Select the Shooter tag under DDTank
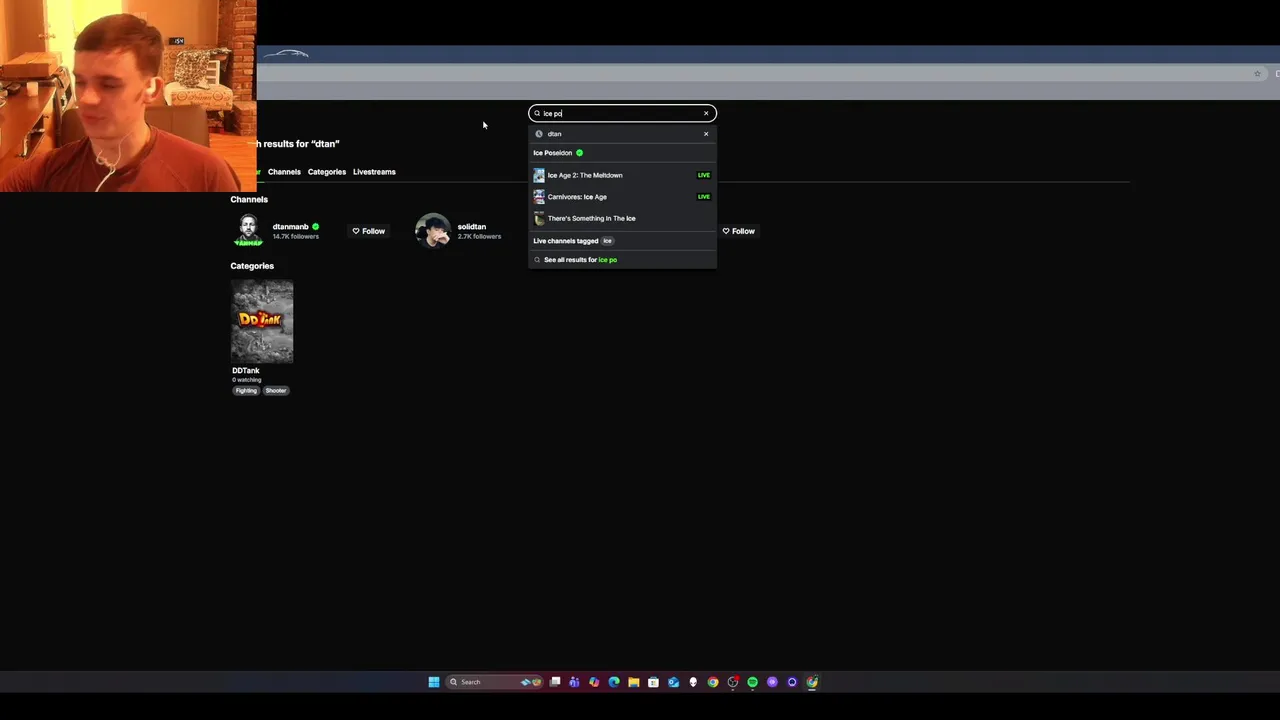This screenshot has width=1280, height=720. [x=276, y=391]
